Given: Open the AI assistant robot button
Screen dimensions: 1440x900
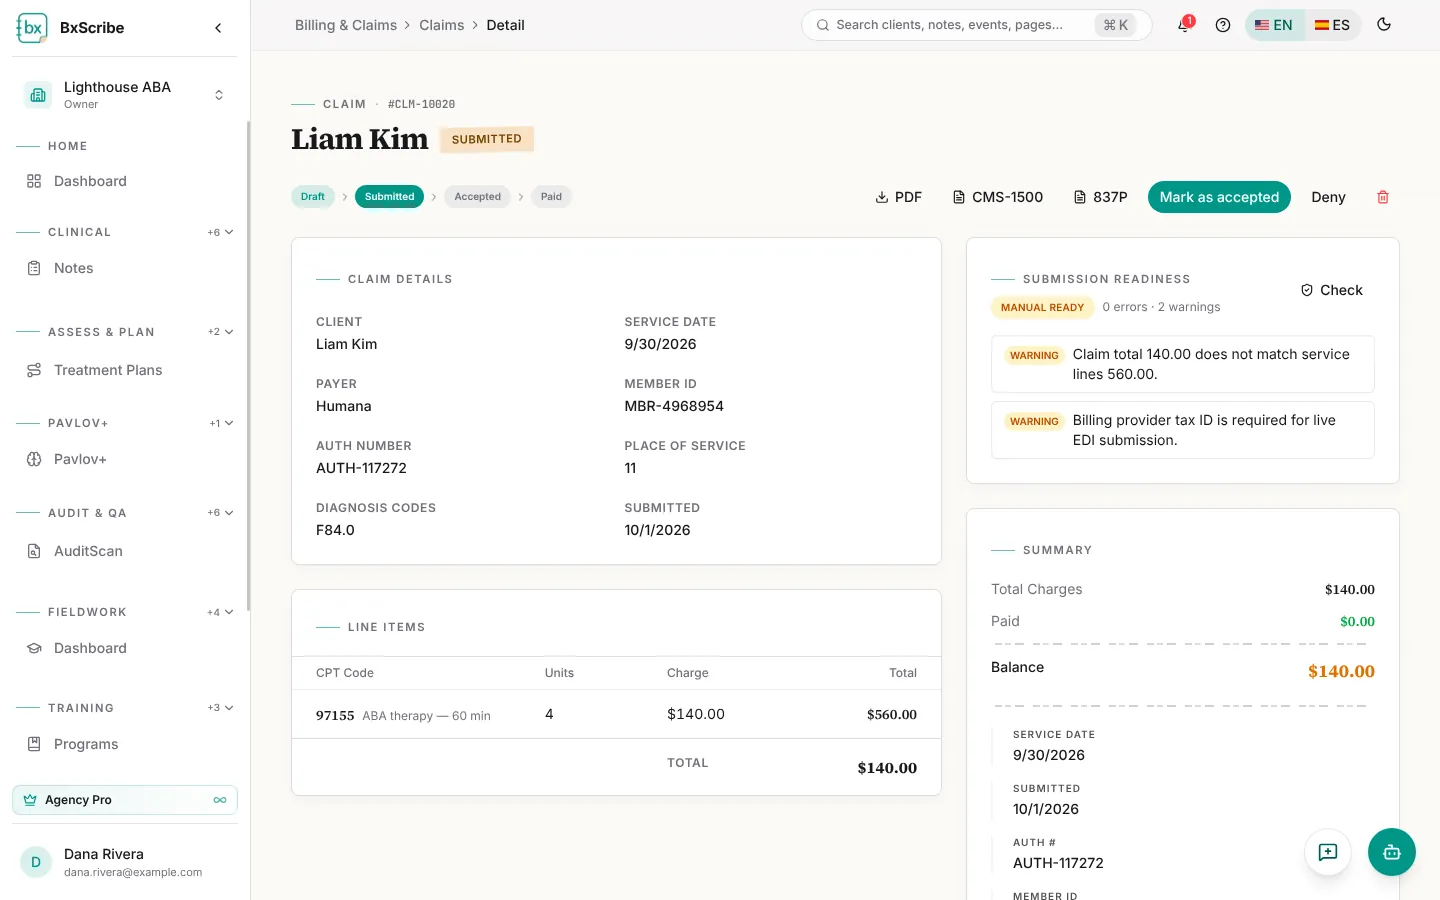Looking at the screenshot, I should point(1391,852).
